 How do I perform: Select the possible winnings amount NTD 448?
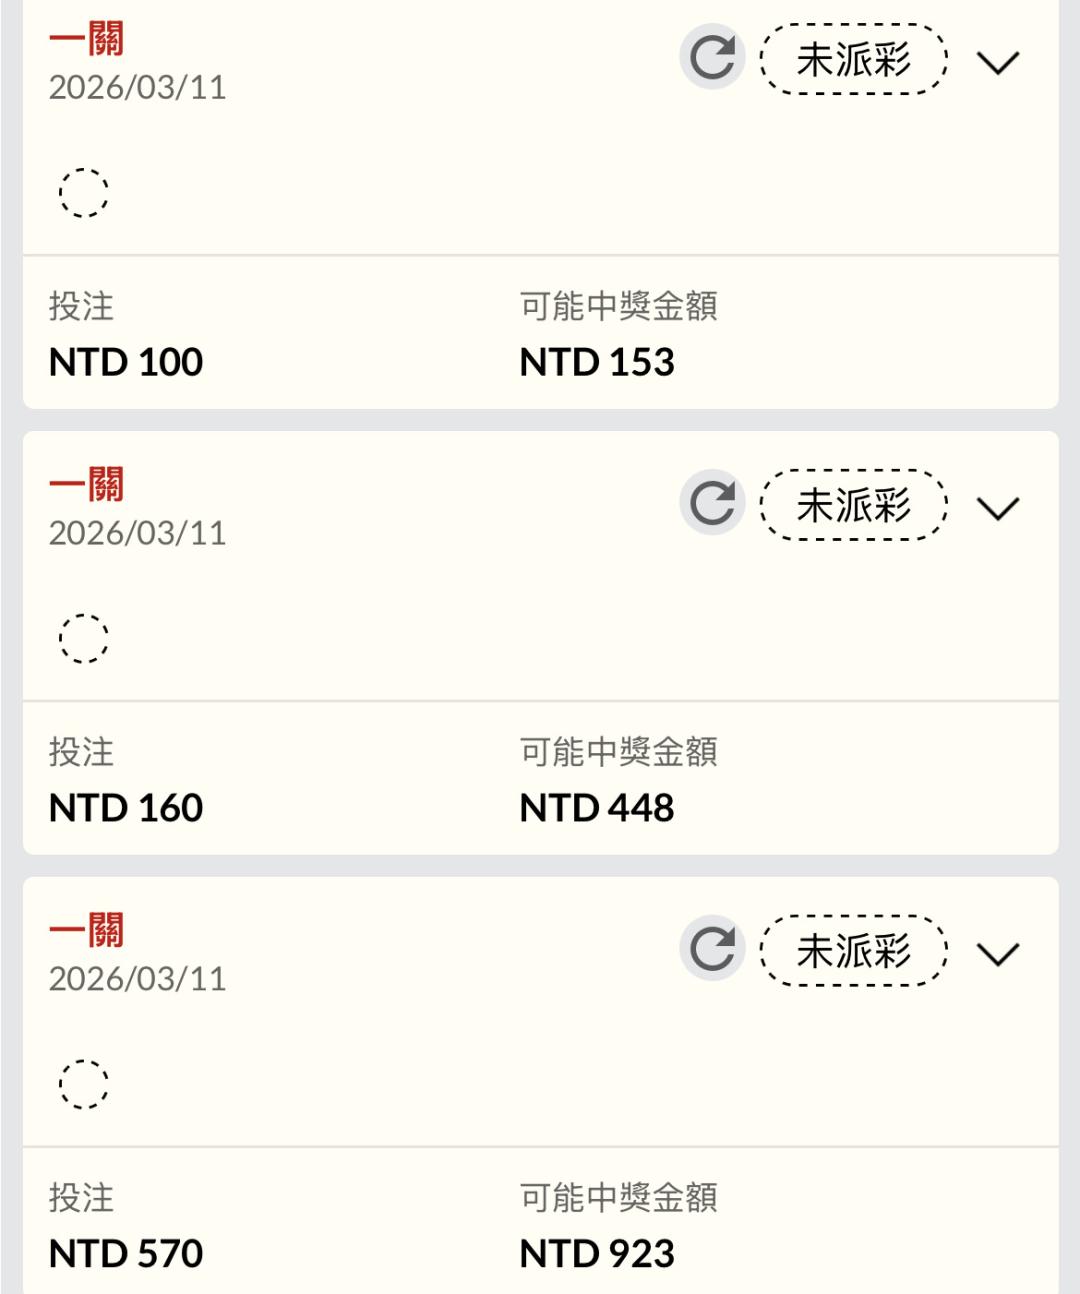(x=597, y=808)
